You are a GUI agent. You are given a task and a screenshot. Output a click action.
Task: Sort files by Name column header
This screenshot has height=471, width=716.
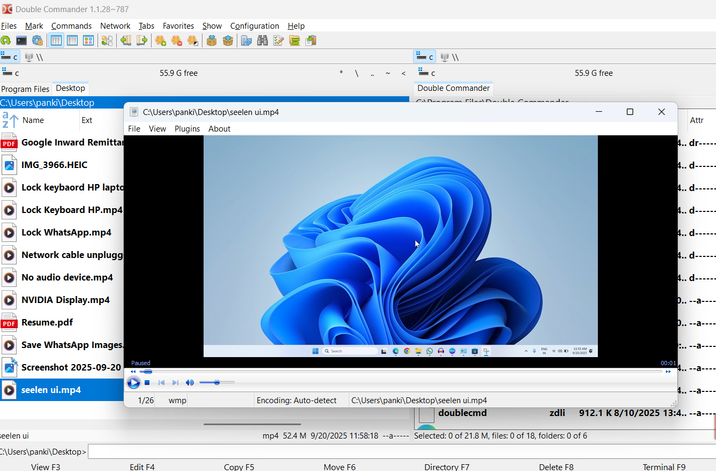pyautogui.click(x=33, y=120)
